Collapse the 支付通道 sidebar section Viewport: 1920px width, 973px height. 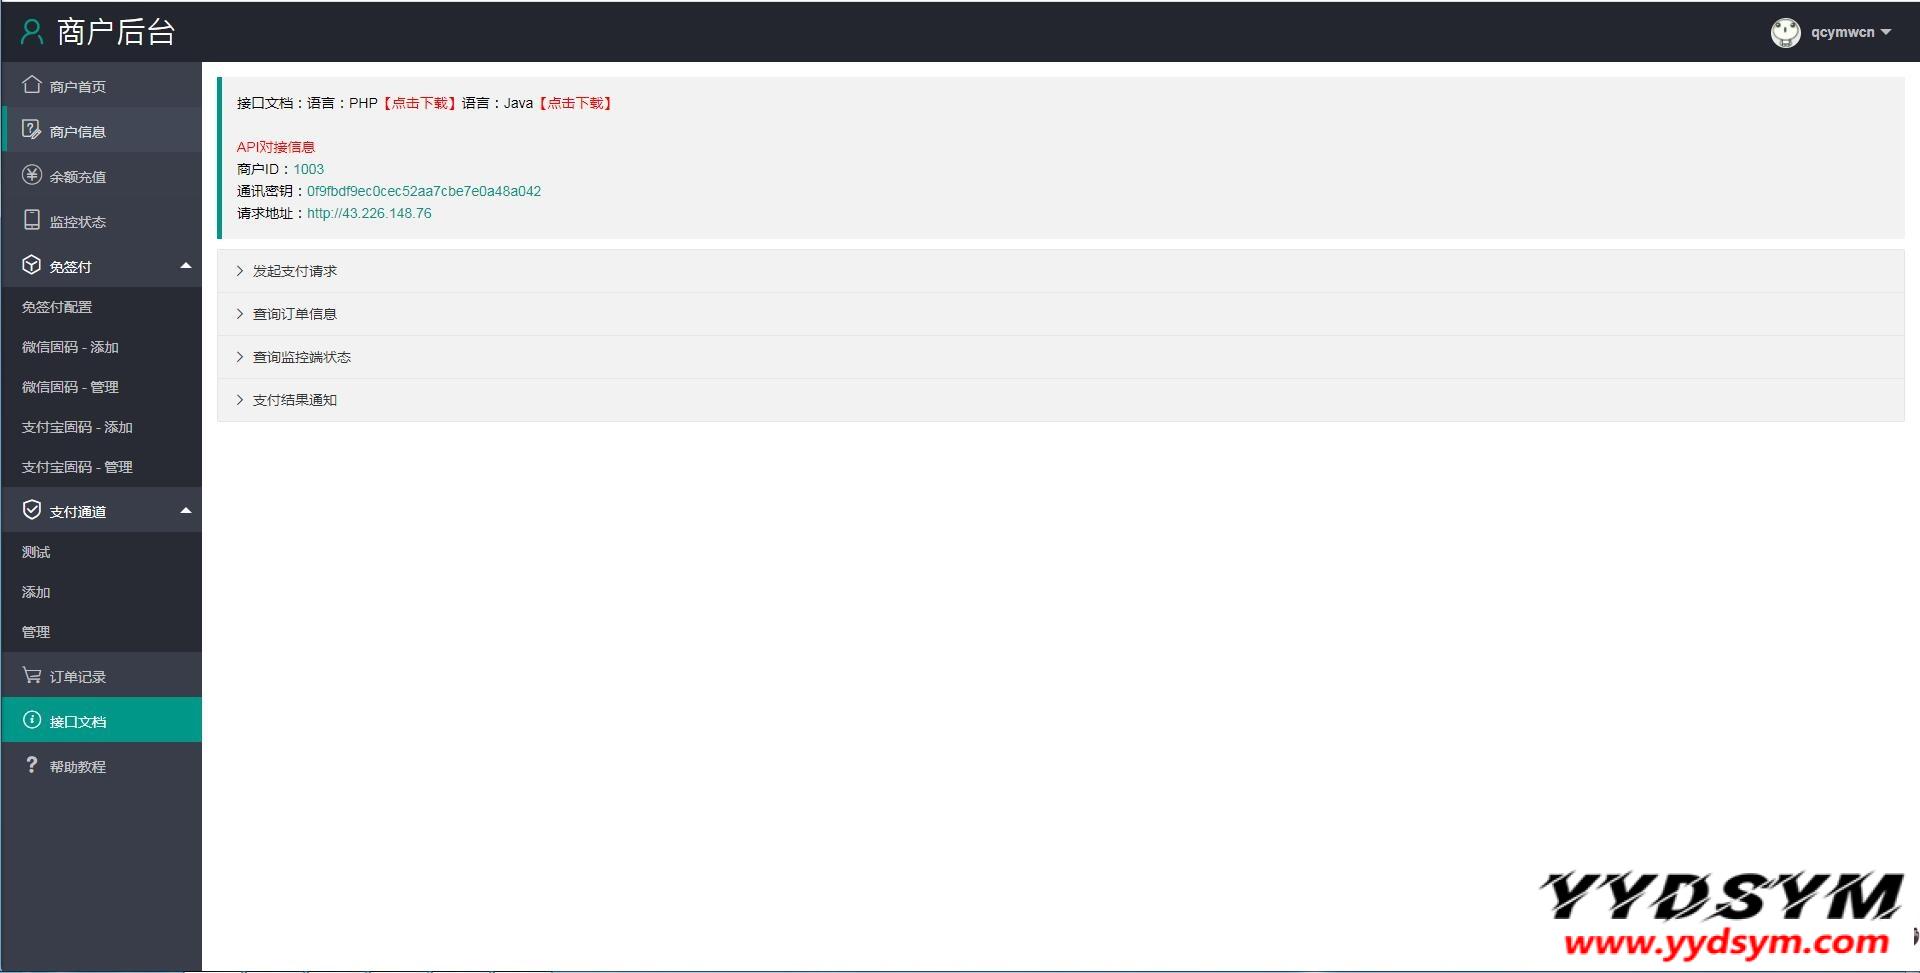[x=185, y=511]
